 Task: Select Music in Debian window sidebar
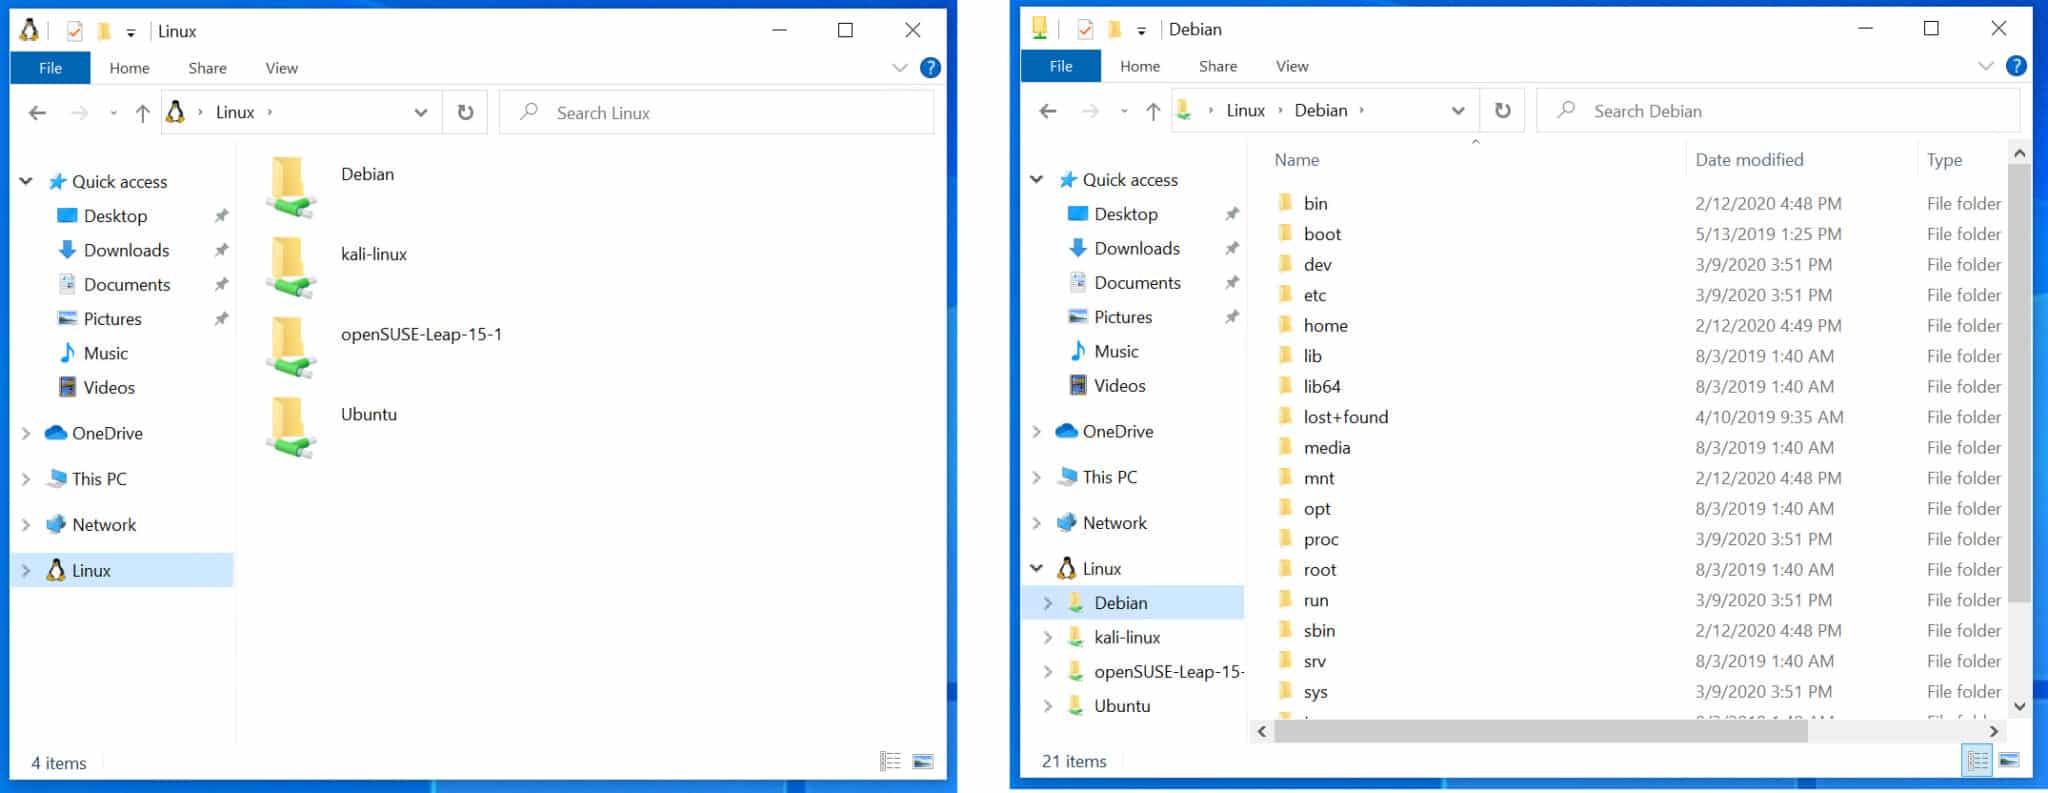click(1115, 351)
